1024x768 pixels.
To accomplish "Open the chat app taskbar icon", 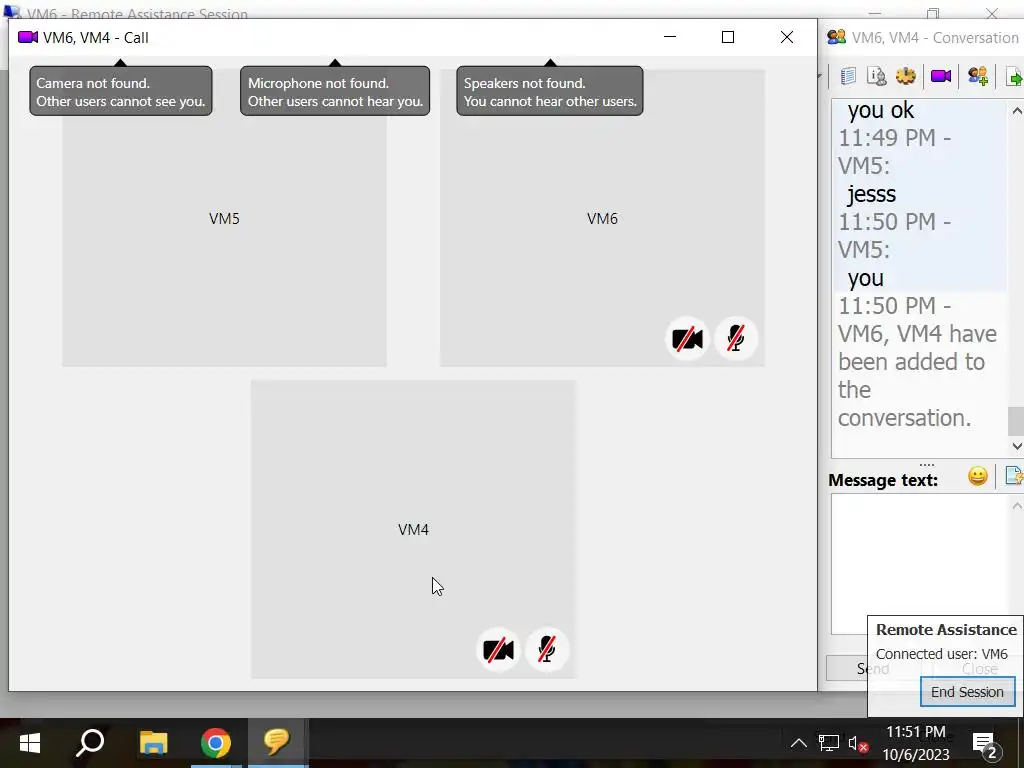I will pyautogui.click(x=277, y=743).
